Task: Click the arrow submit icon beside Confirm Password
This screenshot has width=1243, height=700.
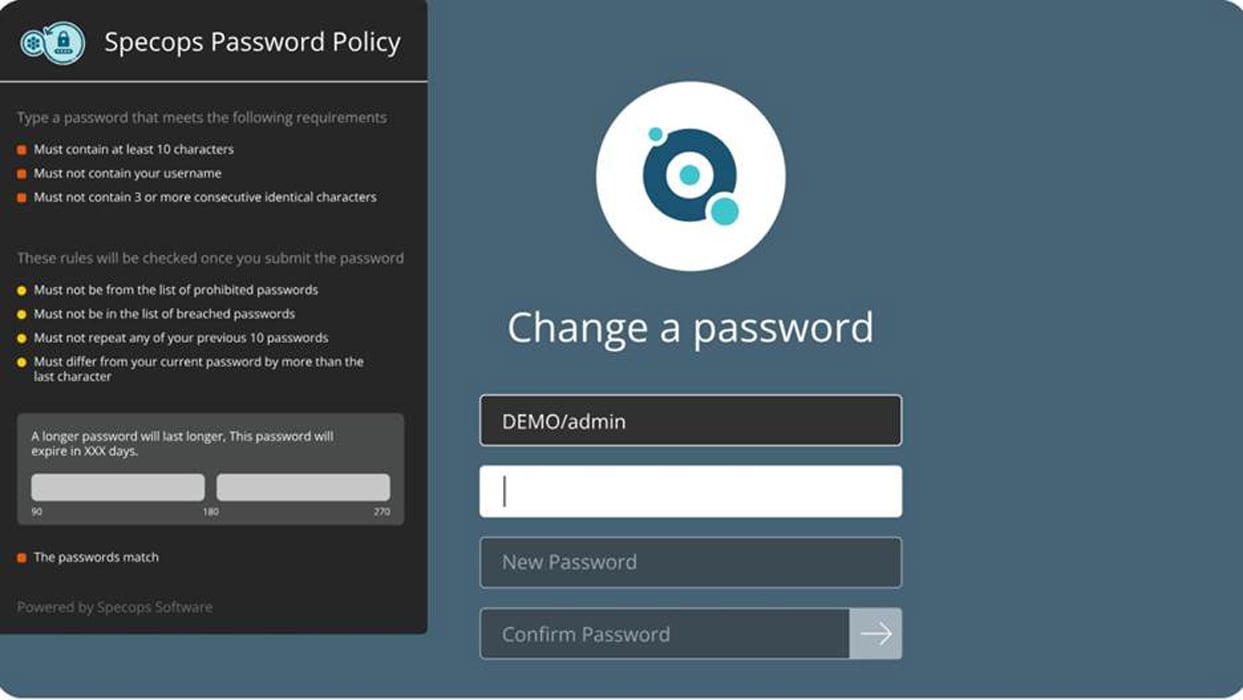Action: pos(876,633)
